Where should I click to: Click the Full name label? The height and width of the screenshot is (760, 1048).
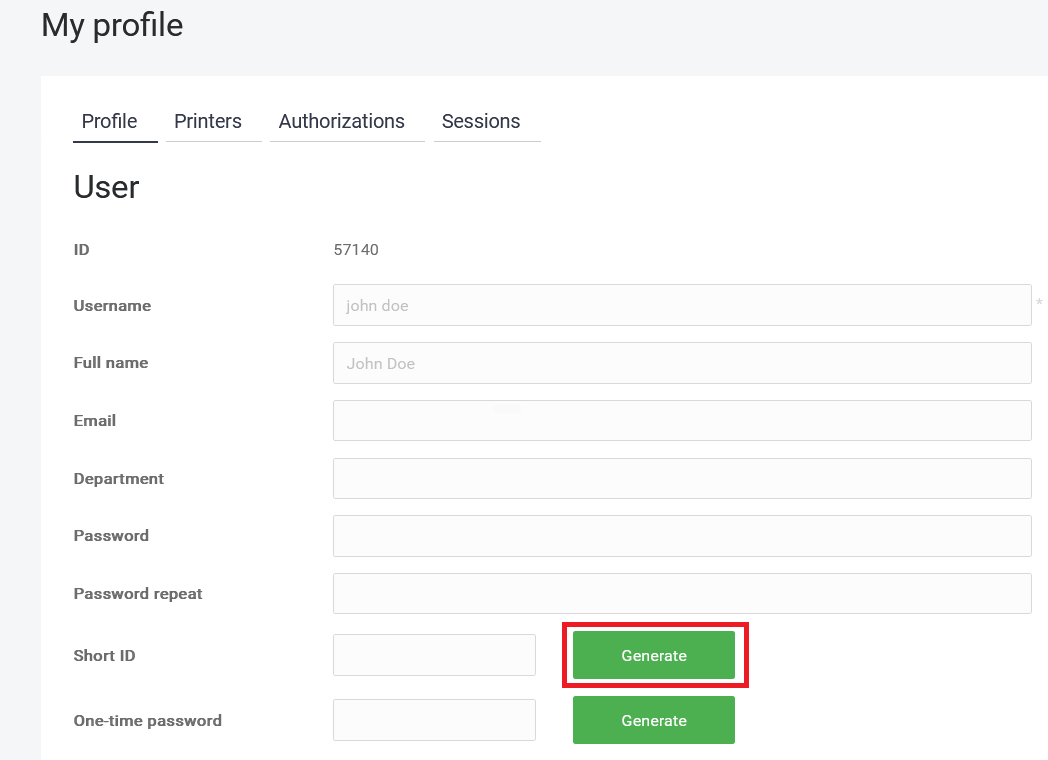pos(111,362)
